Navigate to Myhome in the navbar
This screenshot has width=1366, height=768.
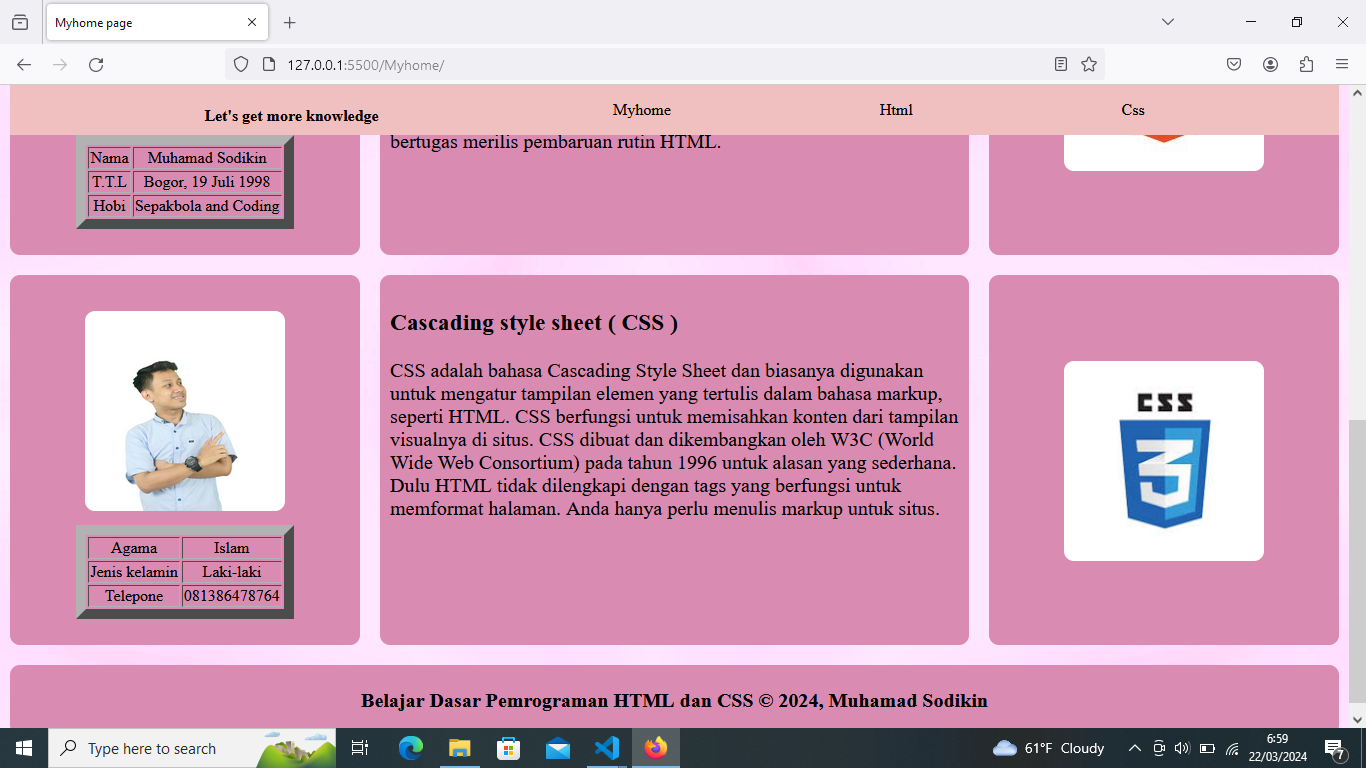[641, 110]
